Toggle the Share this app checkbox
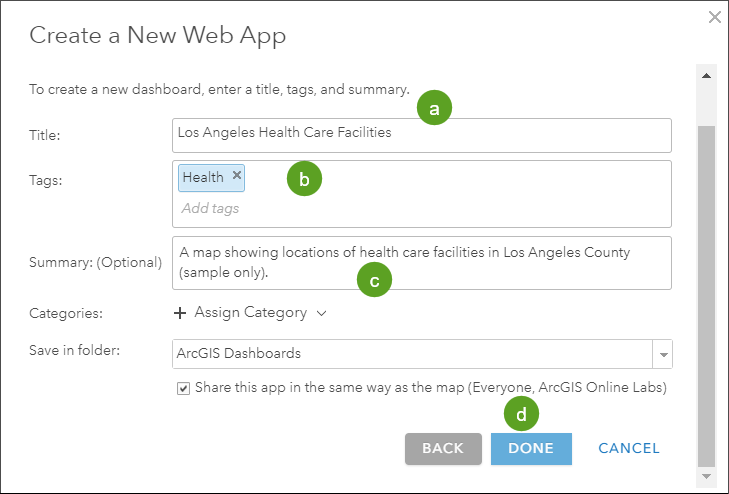The width and height of the screenshot is (729, 494). point(183,388)
